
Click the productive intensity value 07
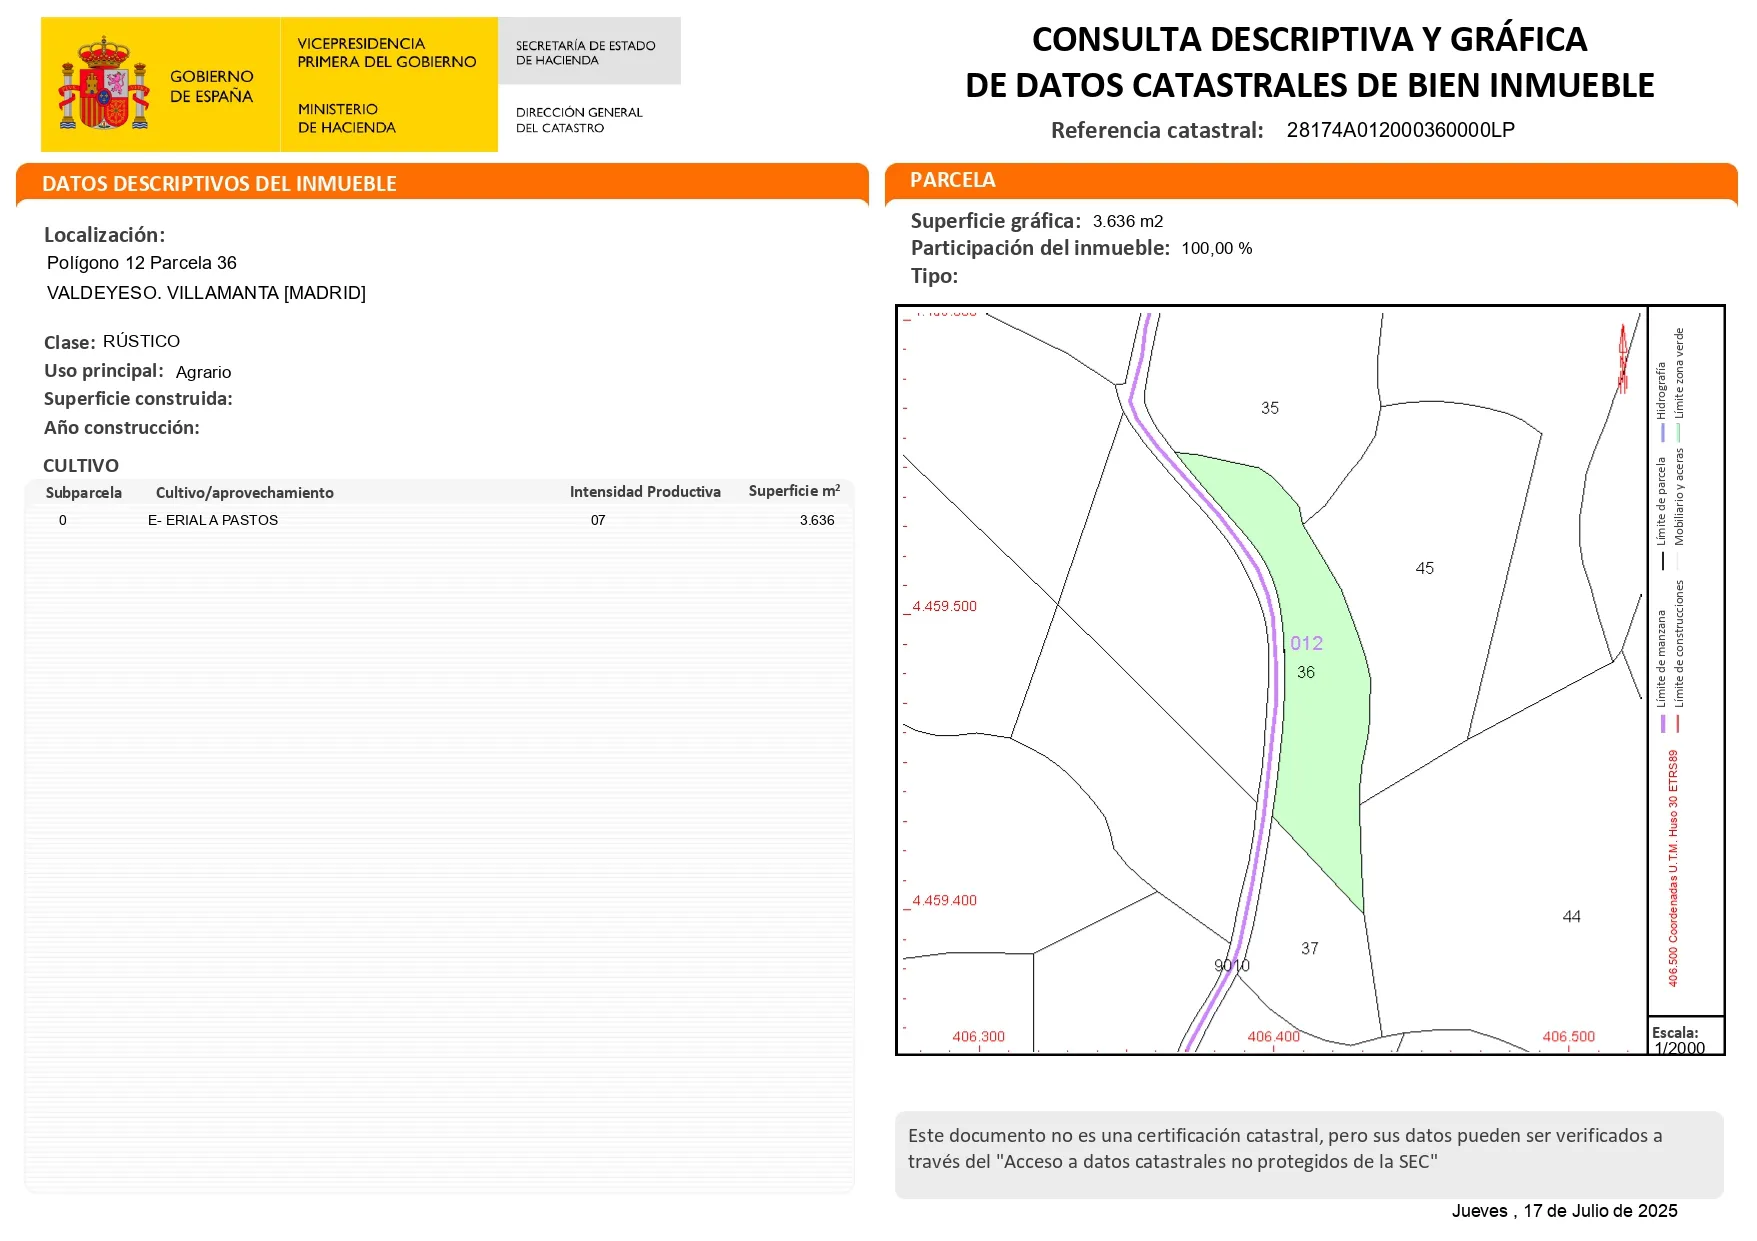(598, 520)
